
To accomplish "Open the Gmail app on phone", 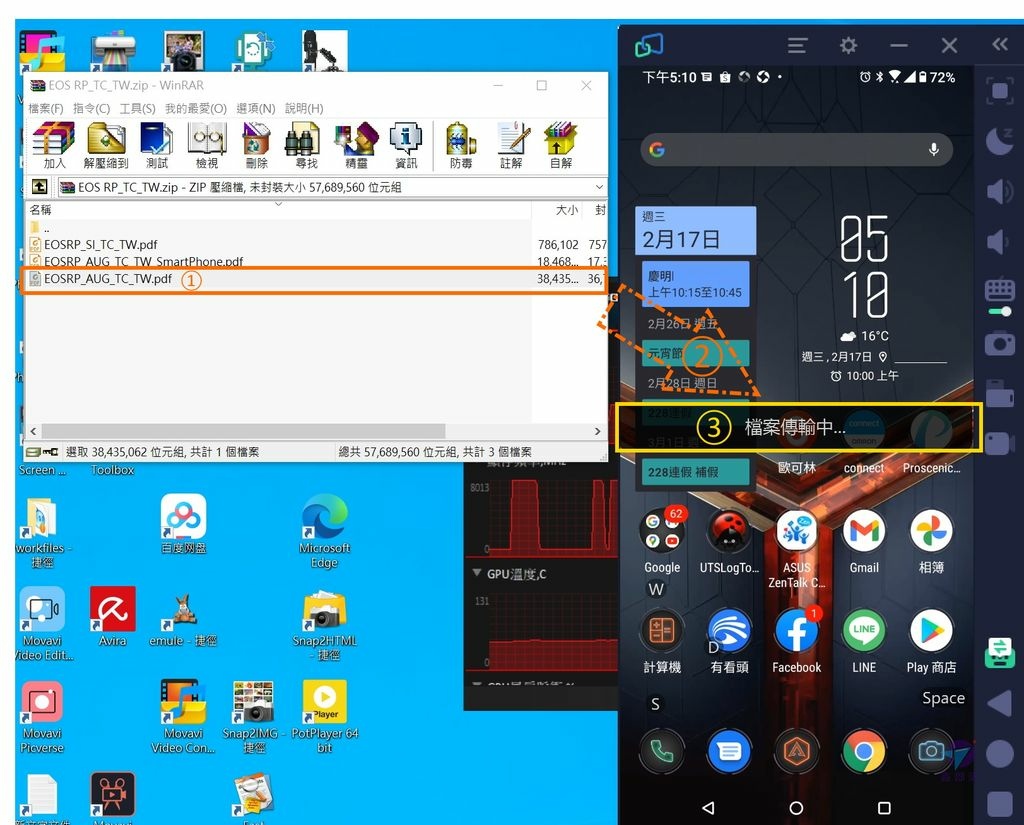I will click(x=864, y=532).
